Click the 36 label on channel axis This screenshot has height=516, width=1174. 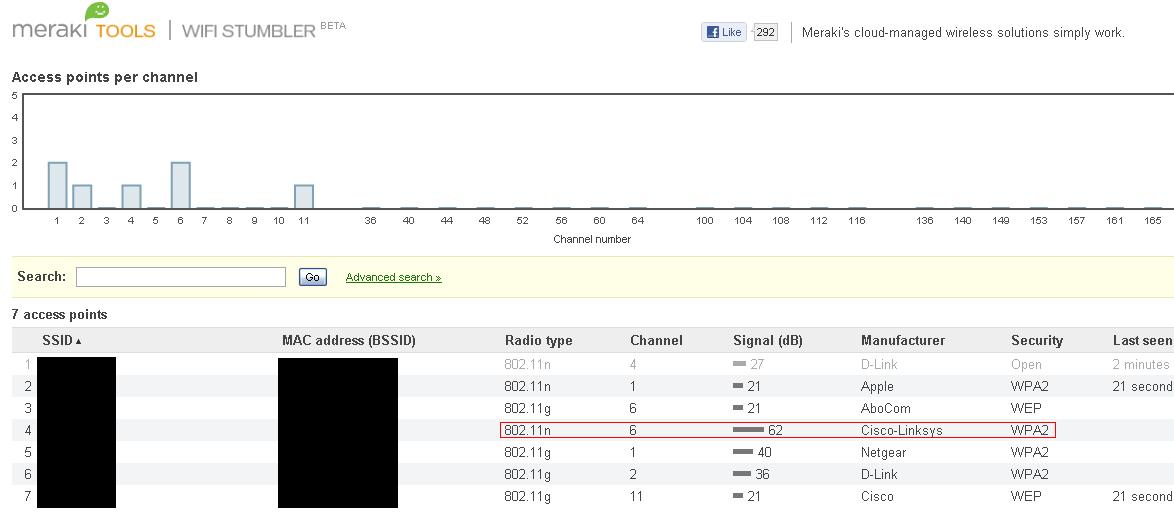tap(370, 221)
